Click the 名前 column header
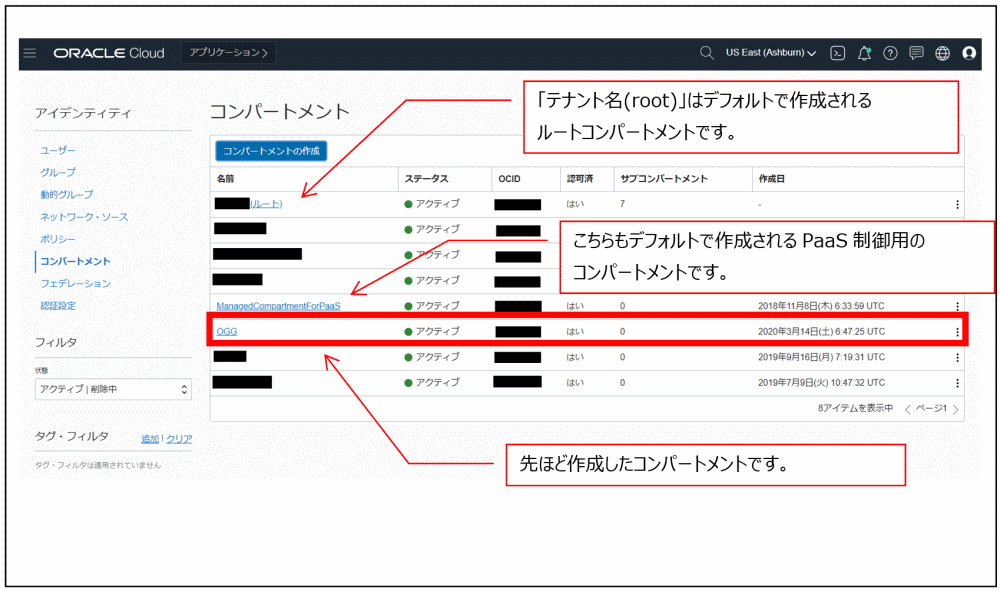Image resolution: width=1000 pixels, height=591 pixels. (225, 179)
